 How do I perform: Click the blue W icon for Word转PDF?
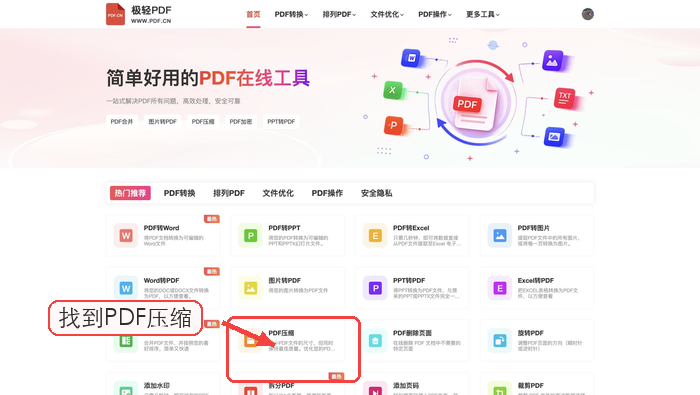tap(126, 288)
